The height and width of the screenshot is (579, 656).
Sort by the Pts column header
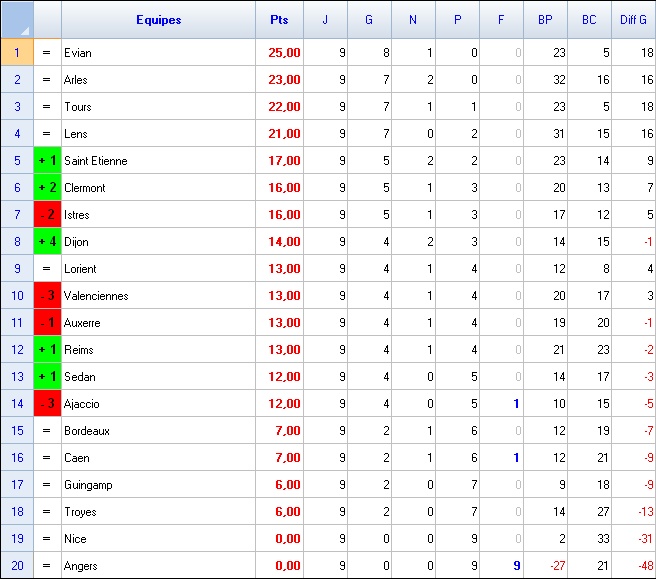(x=279, y=20)
